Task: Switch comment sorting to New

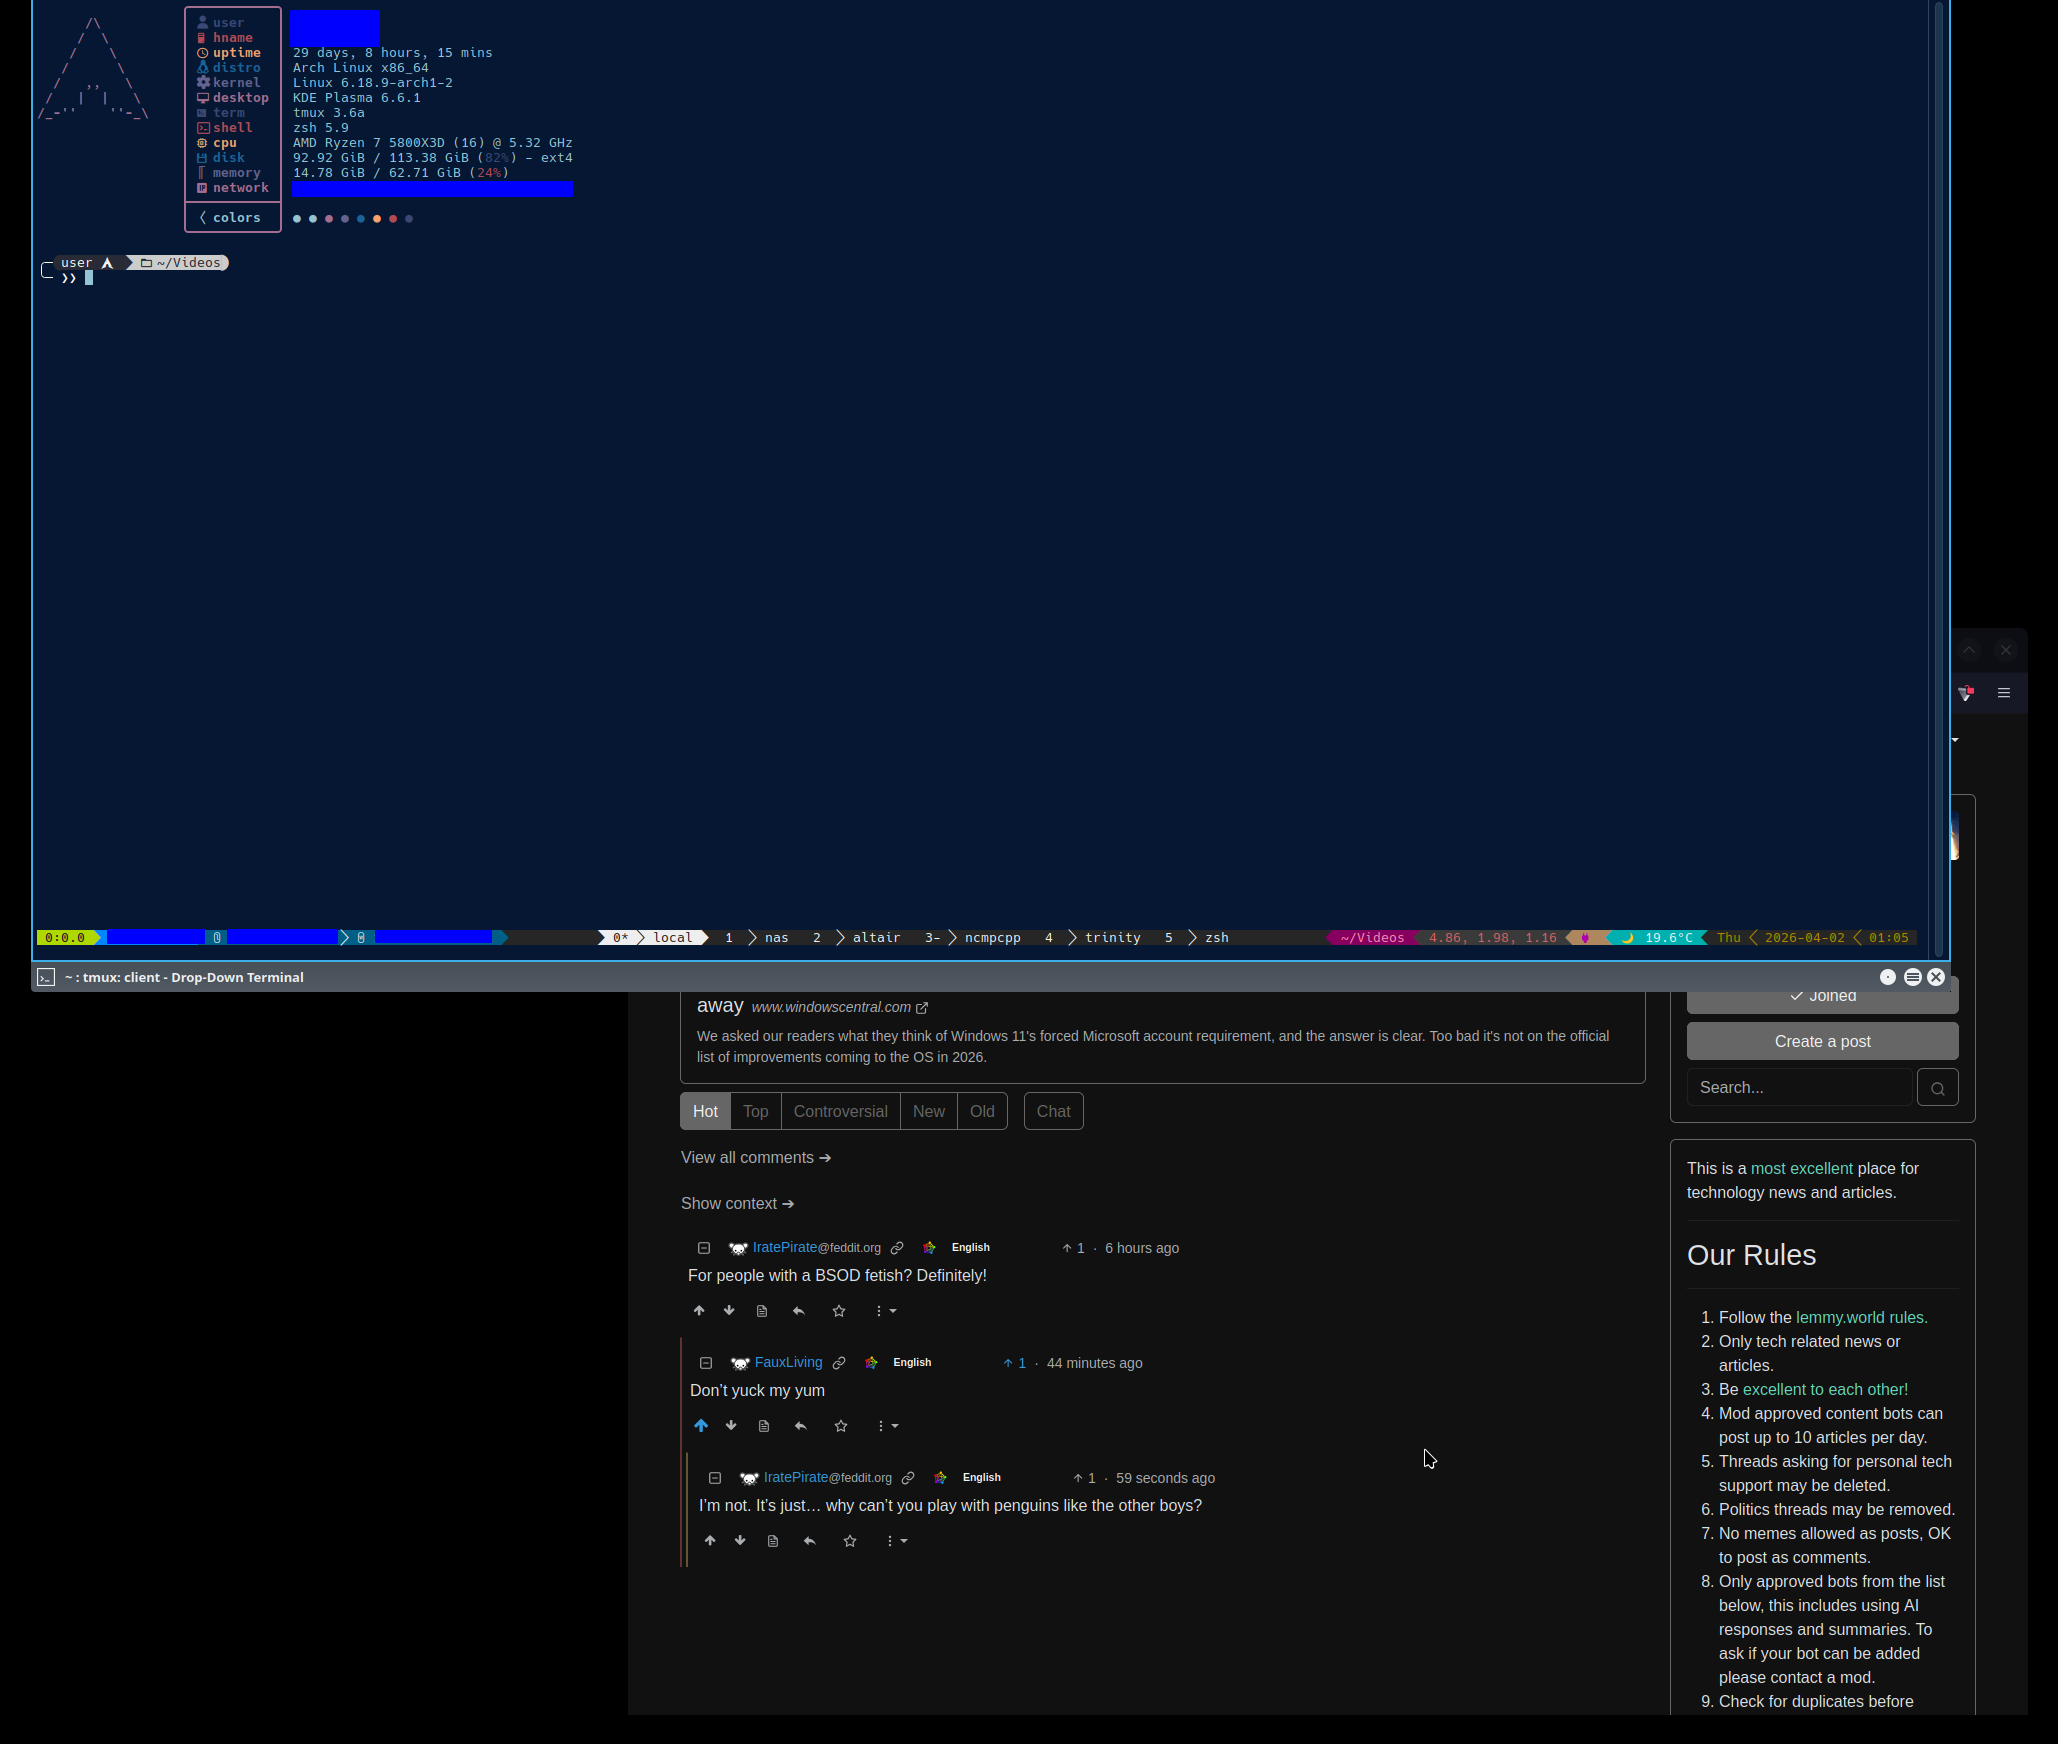Action: (x=928, y=1111)
